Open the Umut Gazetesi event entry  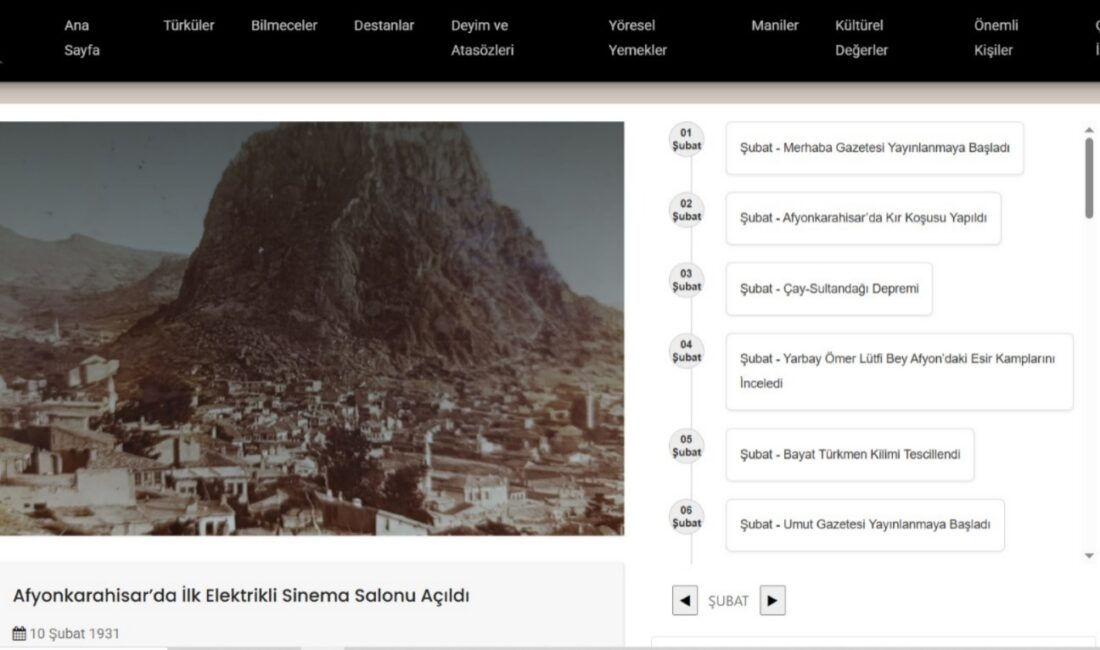[x=864, y=524]
